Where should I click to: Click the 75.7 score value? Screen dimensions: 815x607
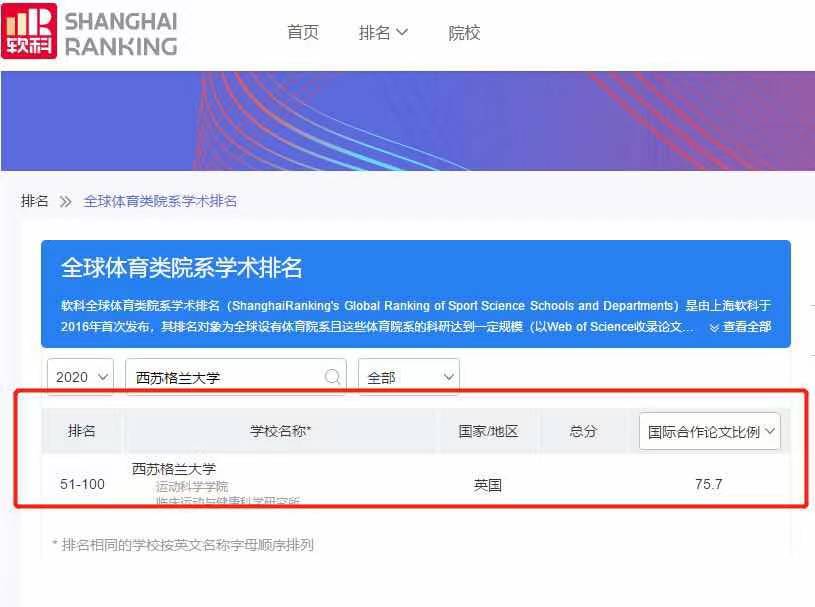click(x=708, y=484)
